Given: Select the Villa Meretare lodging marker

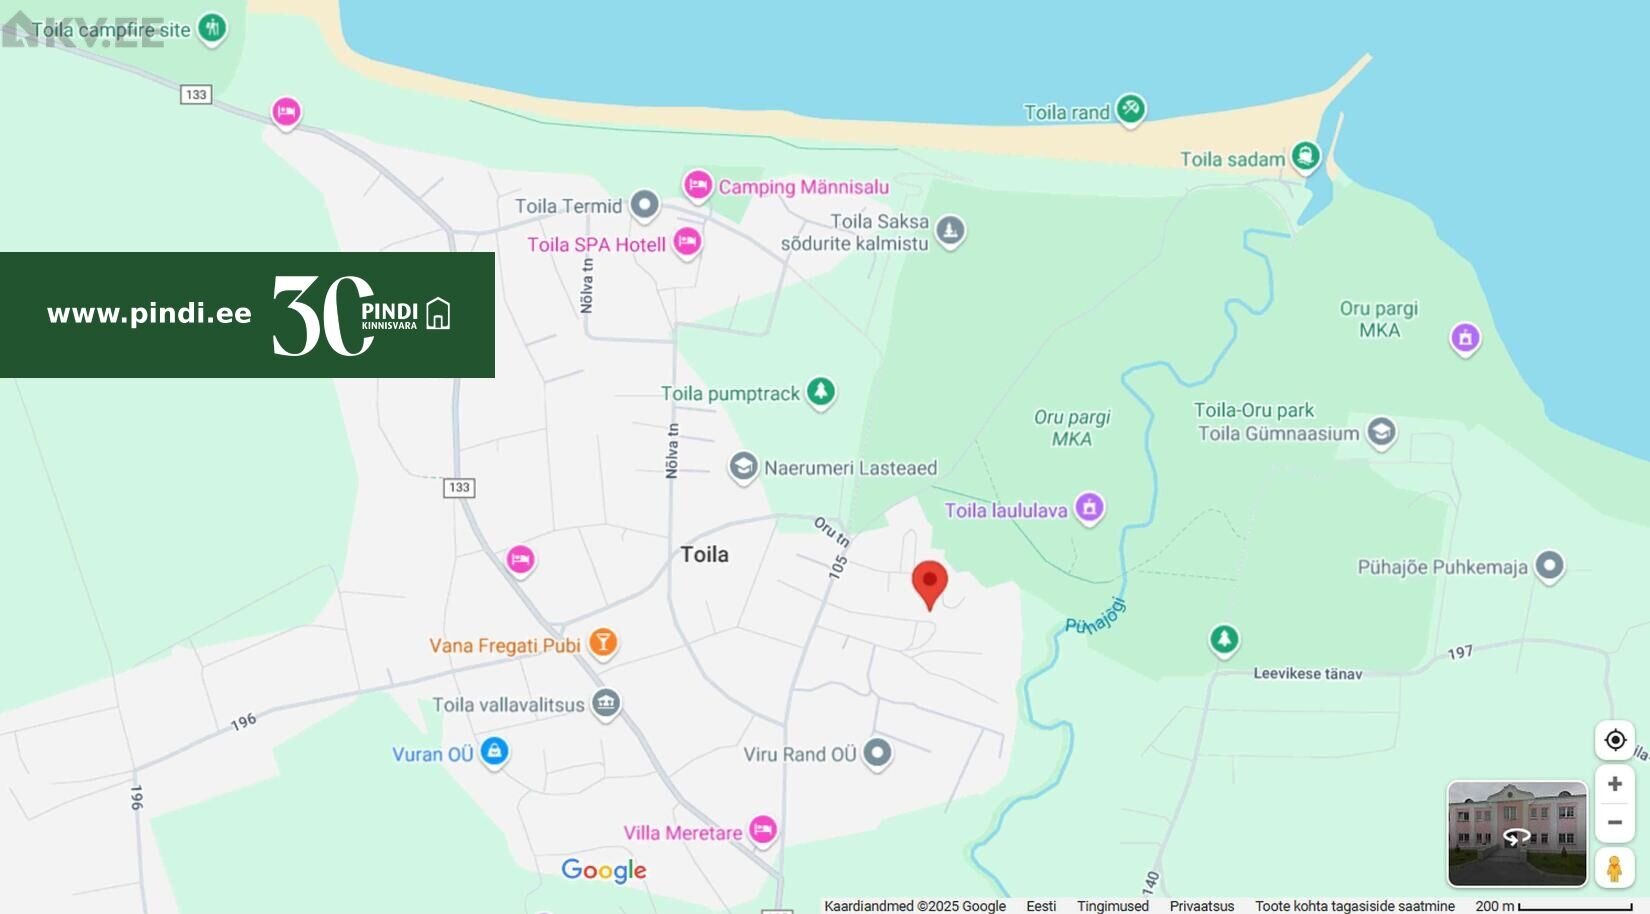Looking at the screenshot, I should click(763, 829).
